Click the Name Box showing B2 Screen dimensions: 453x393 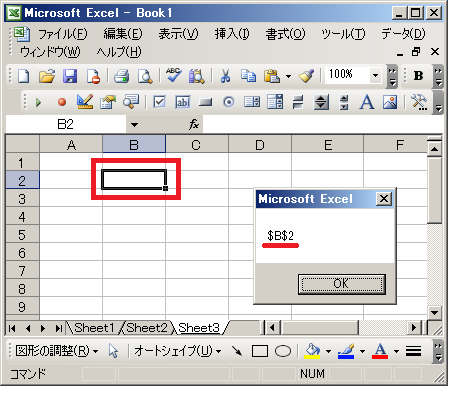(x=66, y=125)
